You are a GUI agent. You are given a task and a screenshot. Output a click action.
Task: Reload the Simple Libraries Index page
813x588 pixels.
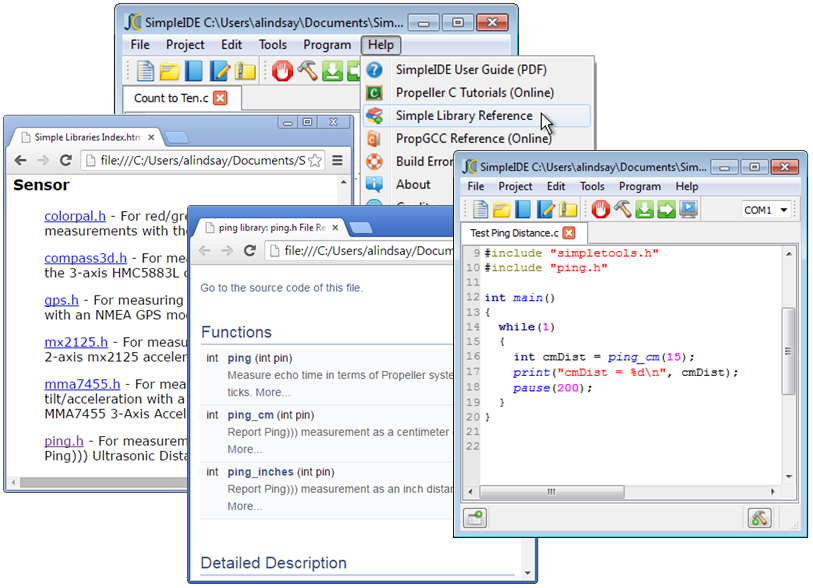[66, 160]
